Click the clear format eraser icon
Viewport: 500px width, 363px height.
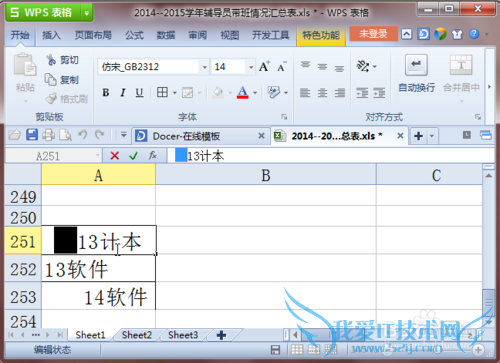click(274, 92)
